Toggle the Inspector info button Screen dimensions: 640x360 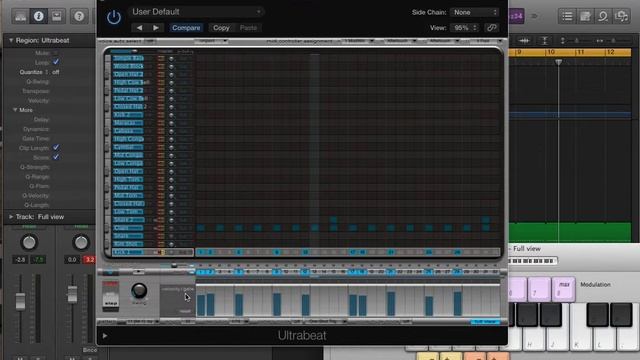coord(38,16)
